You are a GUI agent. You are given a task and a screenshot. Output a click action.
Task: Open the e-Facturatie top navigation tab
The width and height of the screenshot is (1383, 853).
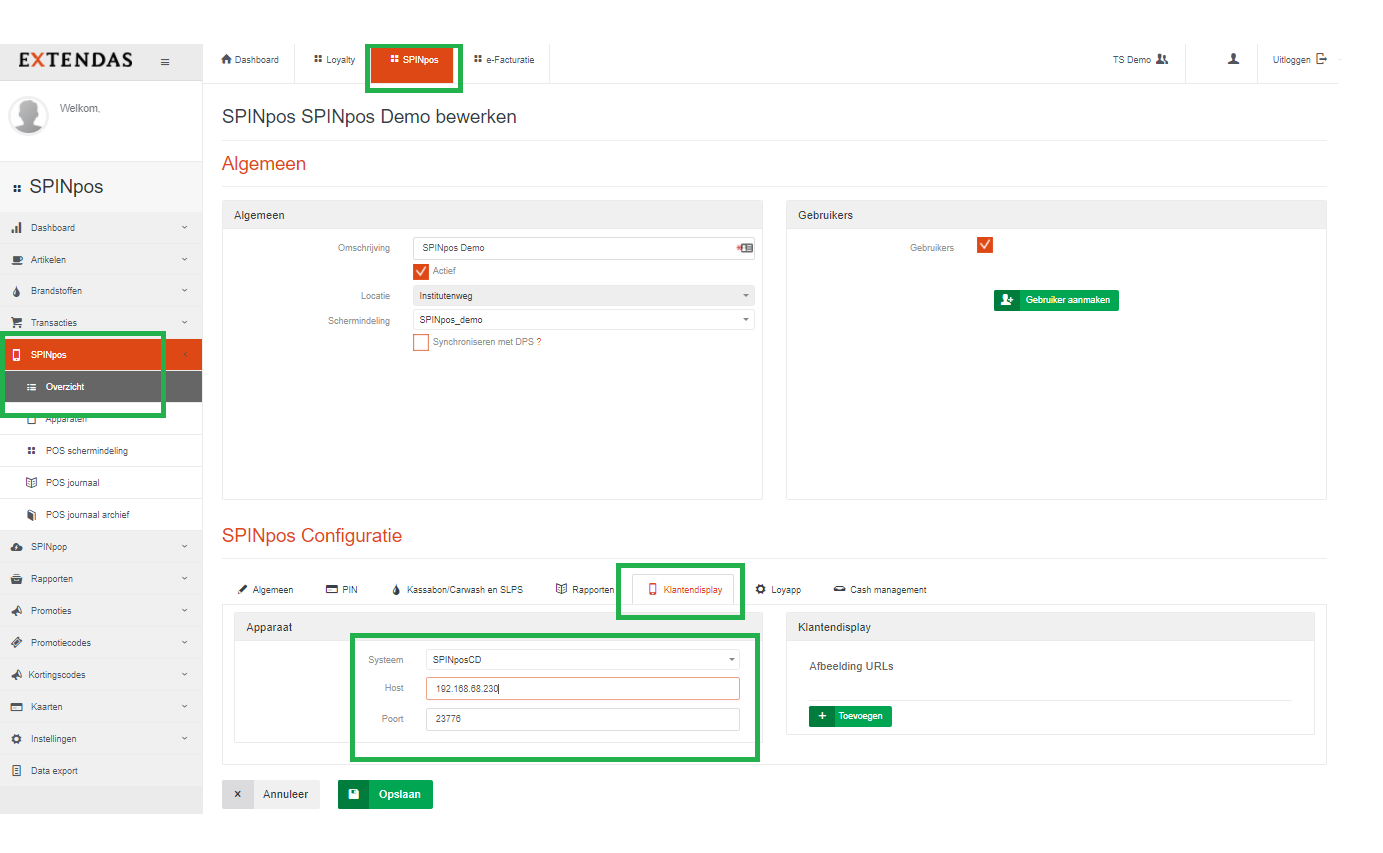(504, 60)
